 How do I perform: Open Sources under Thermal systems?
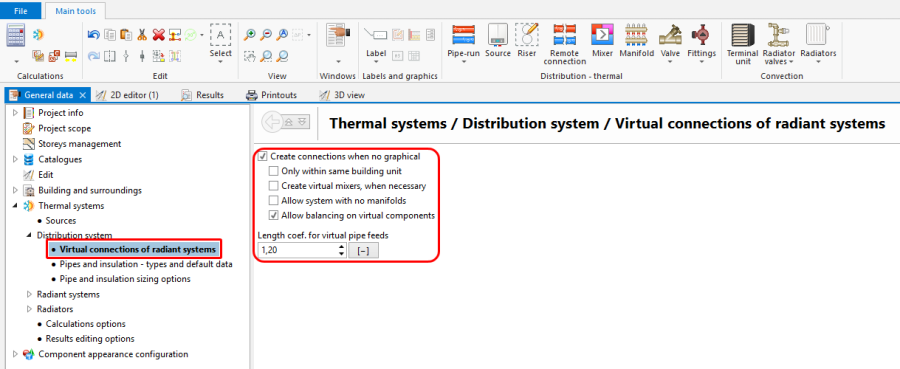click(61, 220)
